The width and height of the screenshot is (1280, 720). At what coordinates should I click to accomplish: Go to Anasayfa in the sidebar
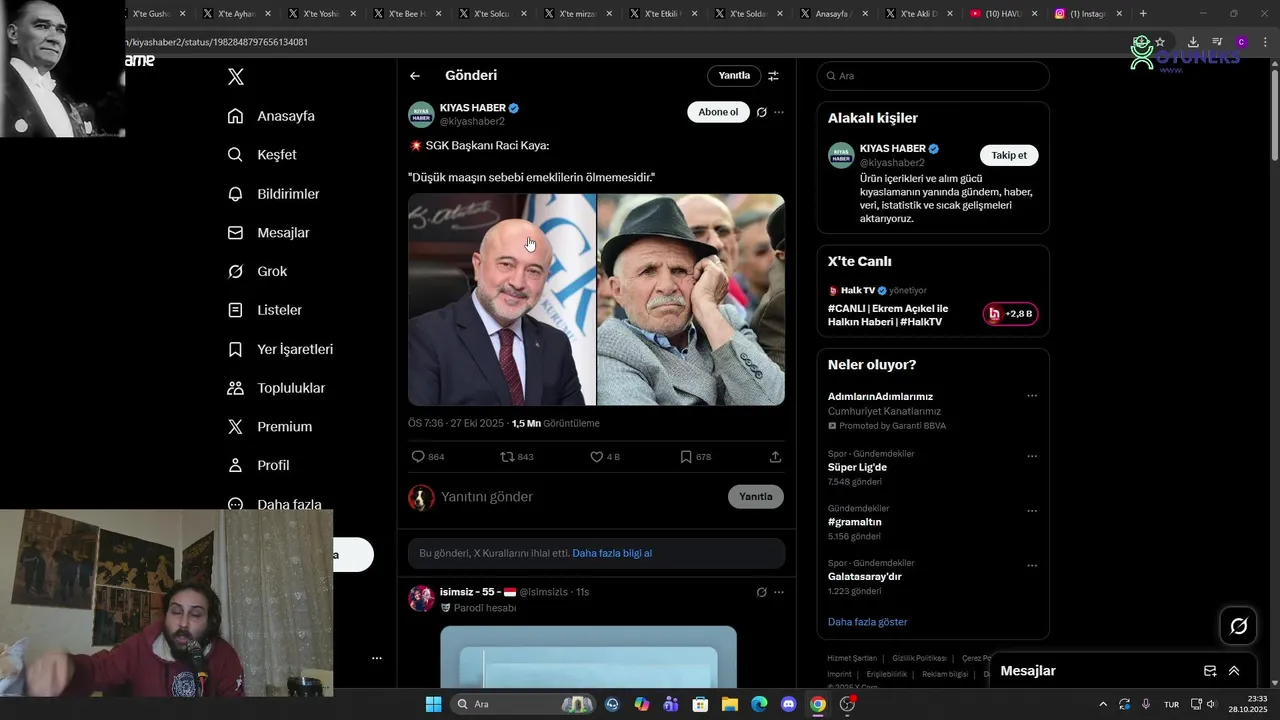point(271,116)
